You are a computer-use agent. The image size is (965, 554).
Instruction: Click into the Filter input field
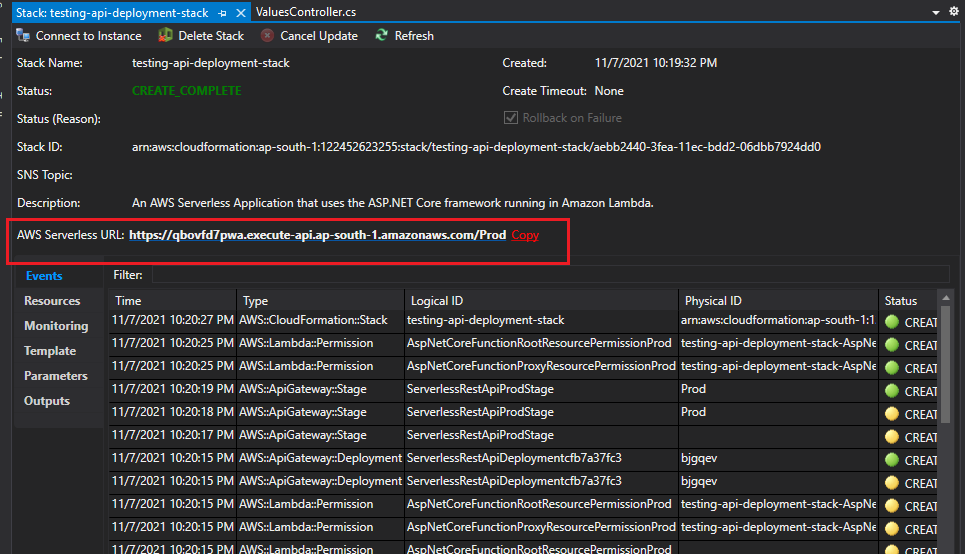coord(551,275)
